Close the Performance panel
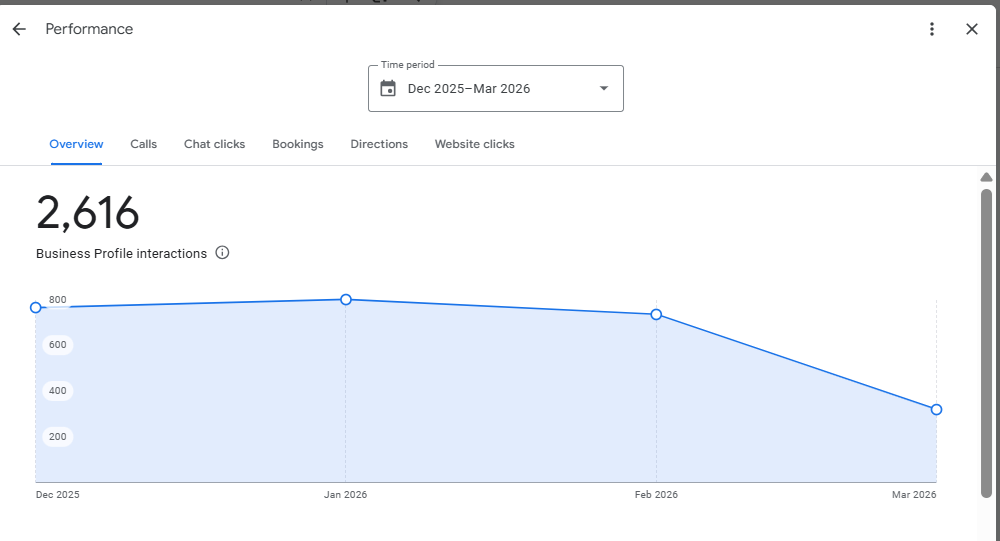1000x541 pixels. (x=972, y=29)
